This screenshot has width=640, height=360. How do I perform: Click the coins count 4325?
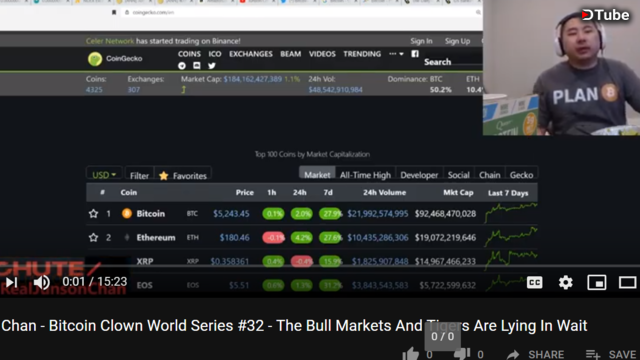click(x=94, y=89)
